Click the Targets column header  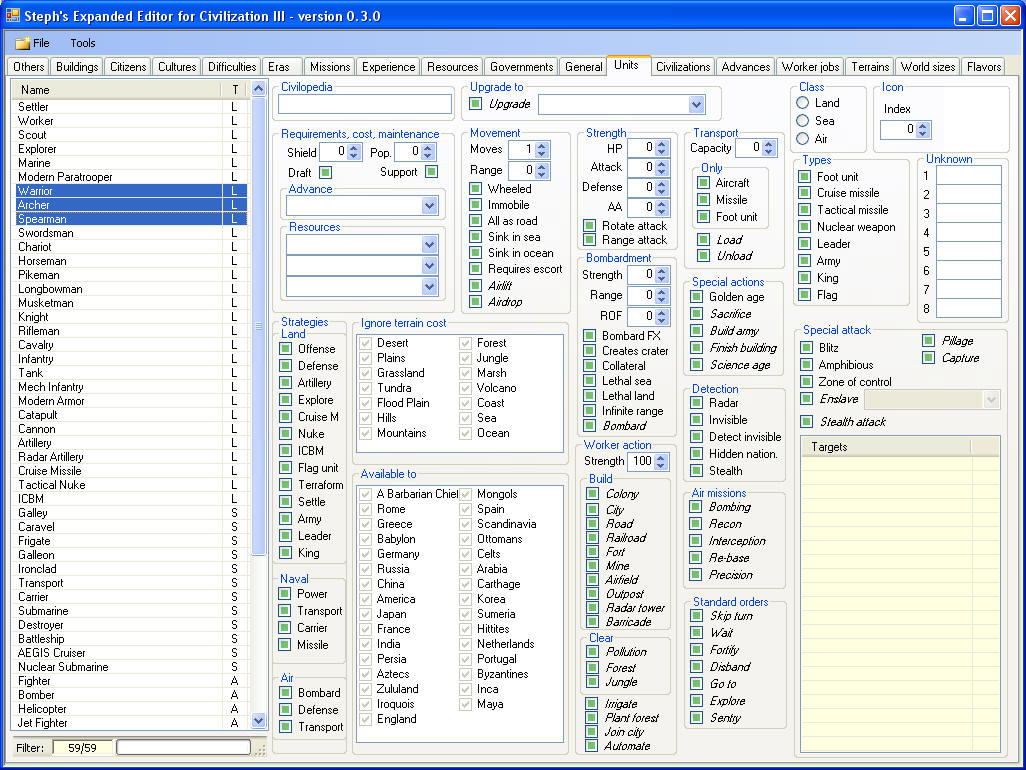tap(887, 447)
